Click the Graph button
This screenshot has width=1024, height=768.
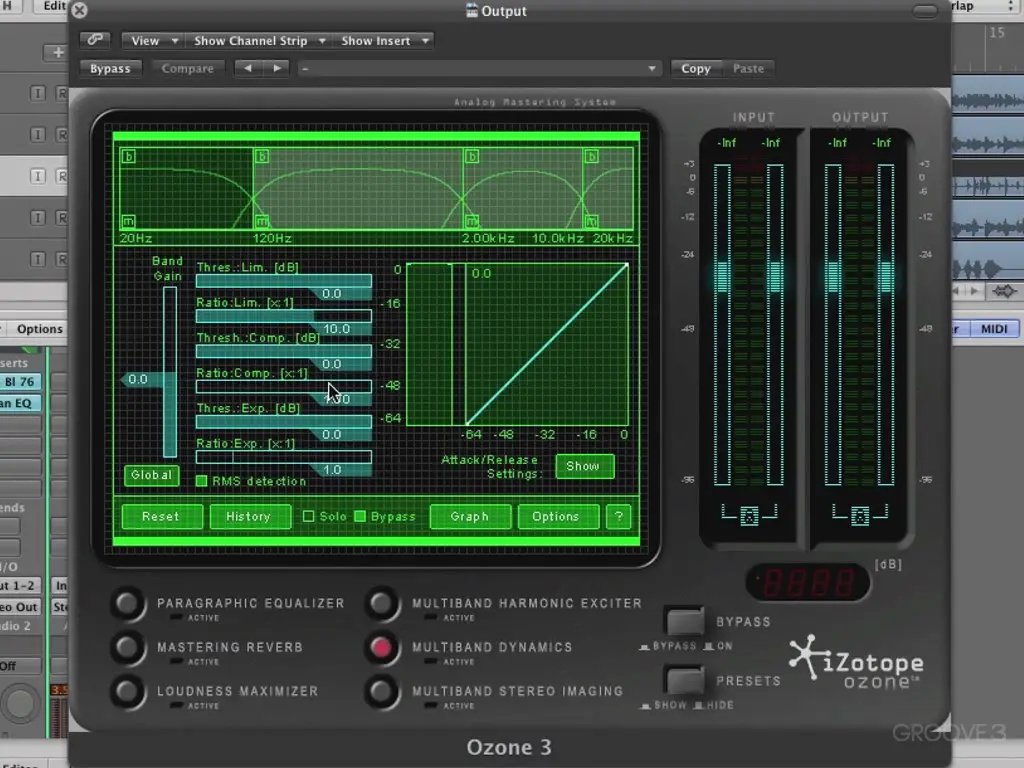(x=470, y=517)
